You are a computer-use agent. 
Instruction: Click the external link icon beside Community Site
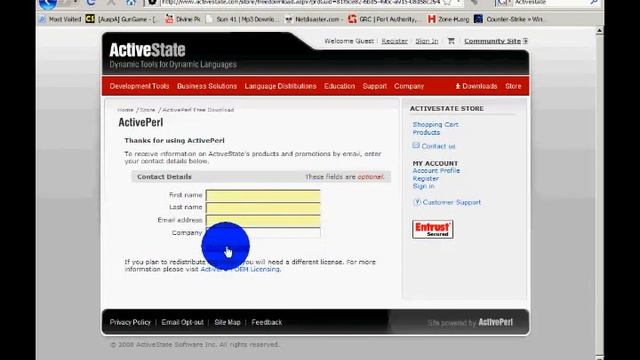(x=525, y=41)
